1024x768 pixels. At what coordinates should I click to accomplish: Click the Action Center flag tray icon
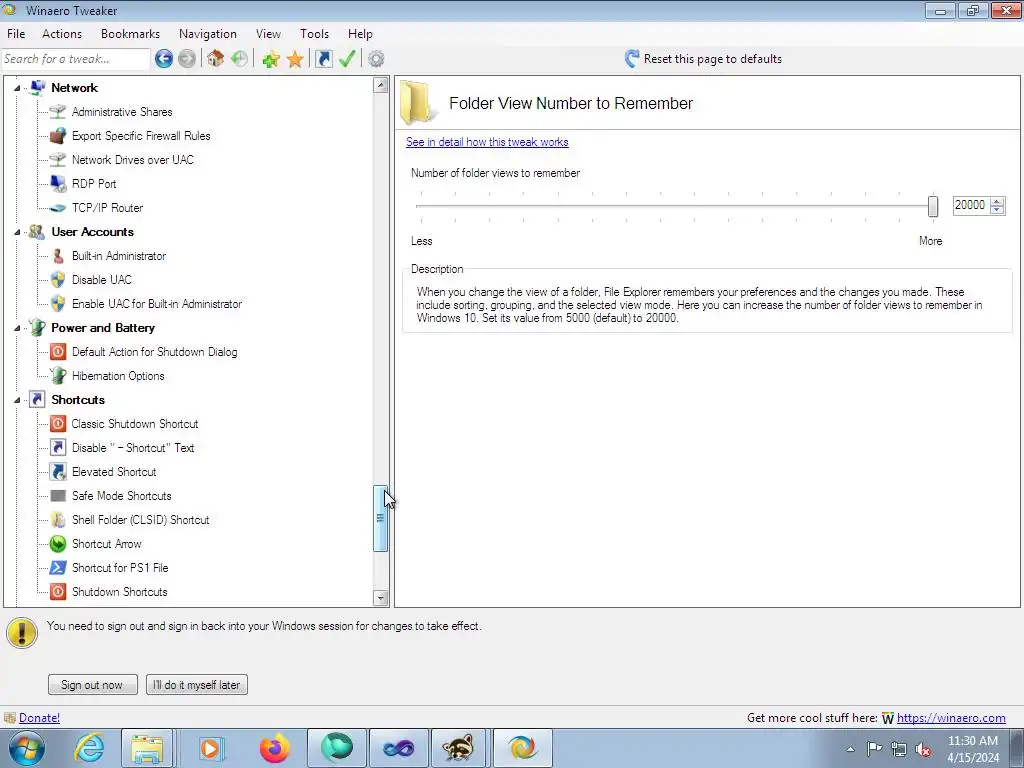pyautogui.click(x=874, y=749)
